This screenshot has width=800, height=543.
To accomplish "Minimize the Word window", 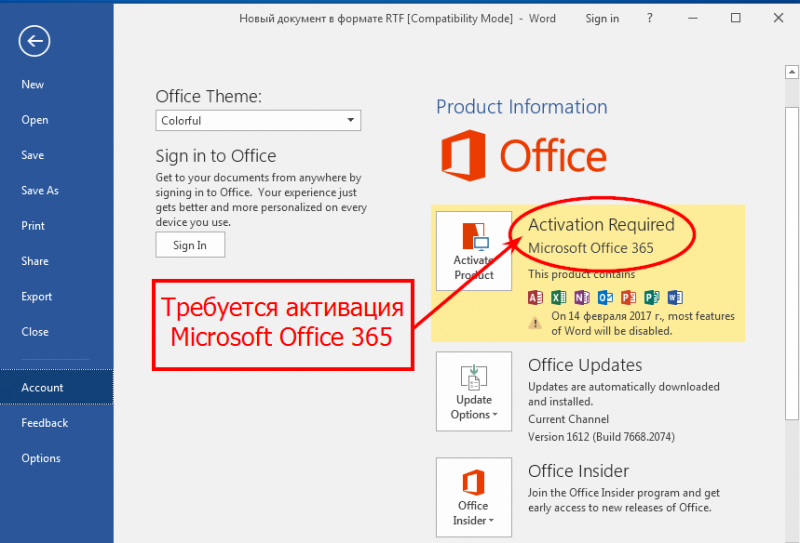I will 693,18.
